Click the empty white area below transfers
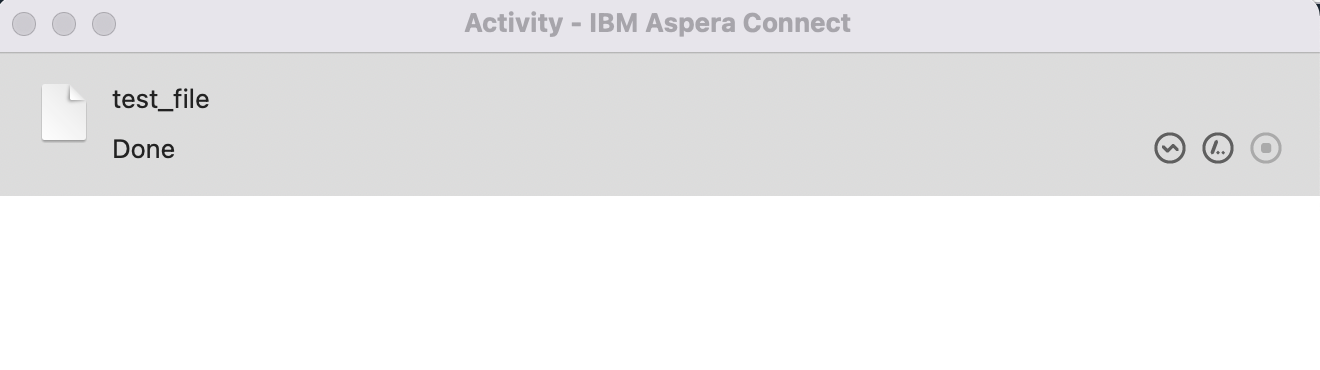This screenshot has height=370, width=1320. 660,283
